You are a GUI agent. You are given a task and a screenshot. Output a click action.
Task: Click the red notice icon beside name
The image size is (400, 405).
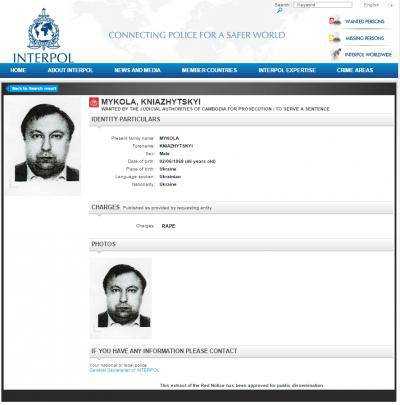pos(94,102)
